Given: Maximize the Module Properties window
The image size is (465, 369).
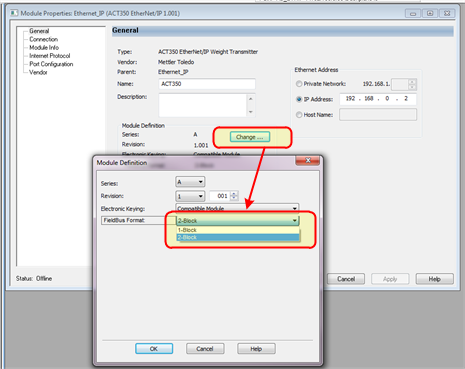Looking at the screenshot, I should click(430, 14).
